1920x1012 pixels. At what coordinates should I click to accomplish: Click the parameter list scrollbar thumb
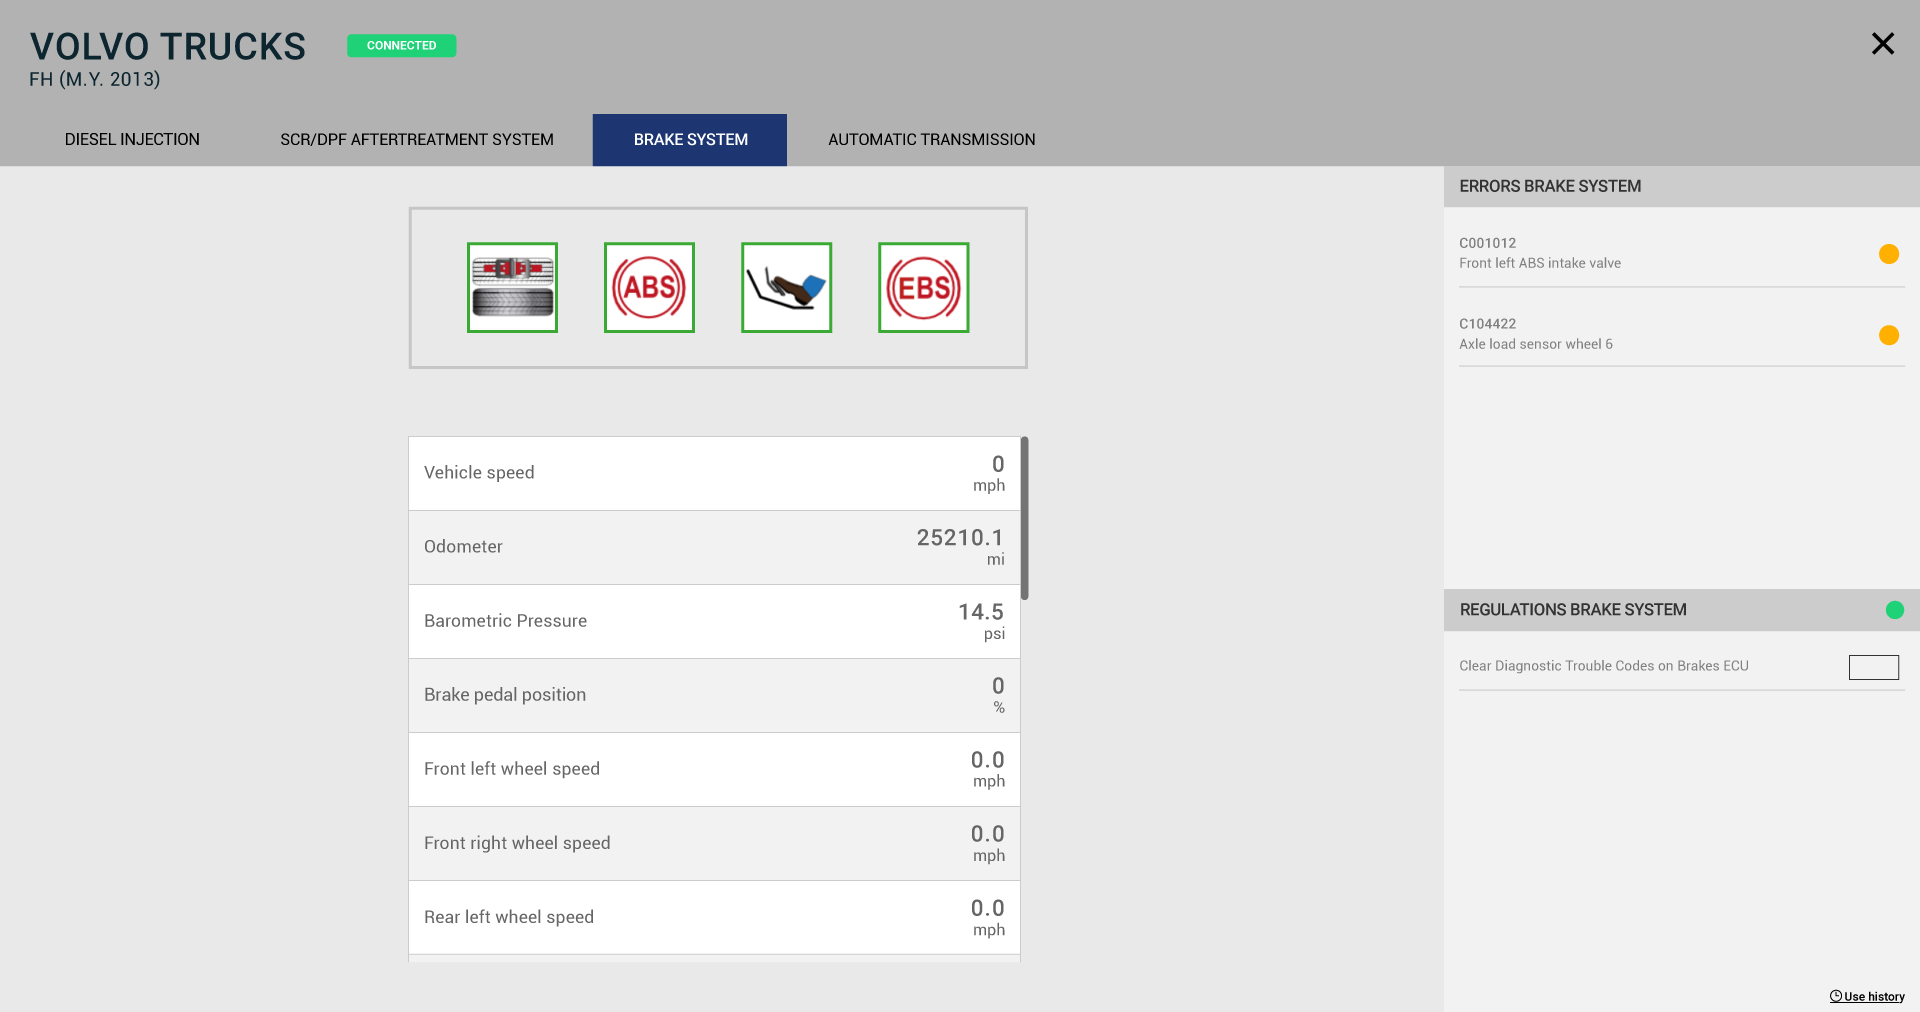point(1024,518)
